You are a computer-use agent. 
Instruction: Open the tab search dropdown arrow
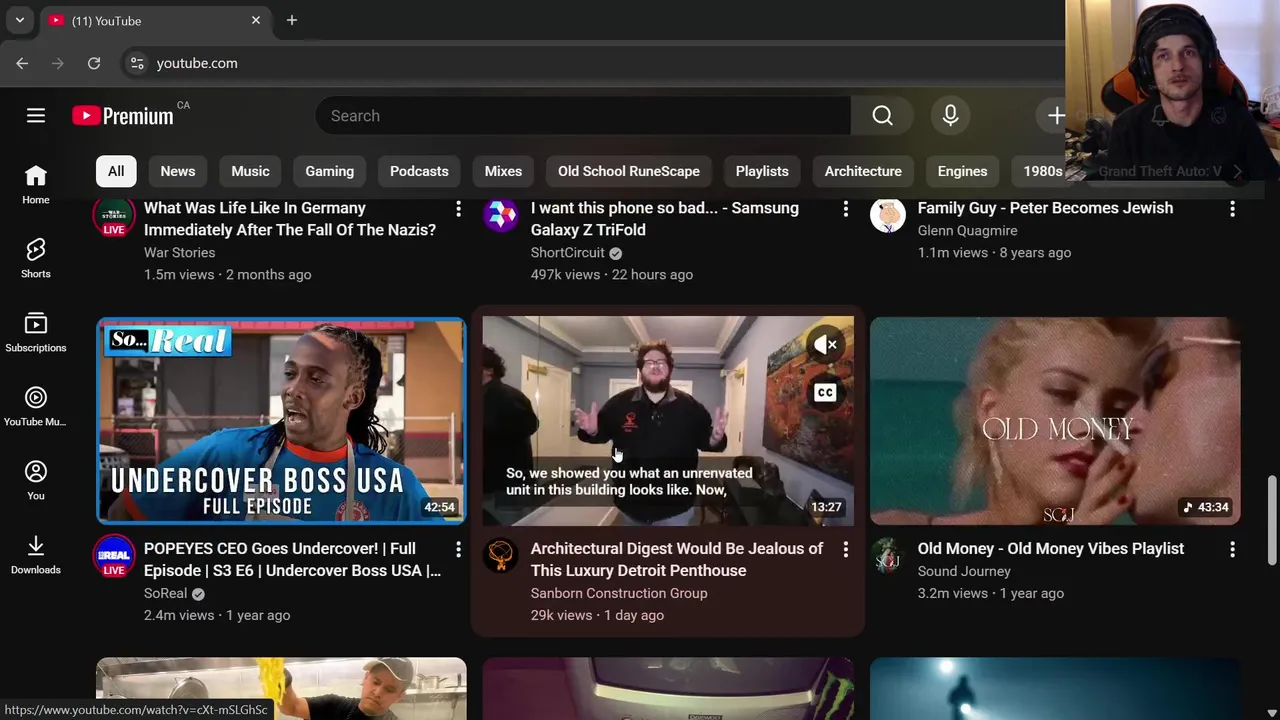click(x=19, y=20)
